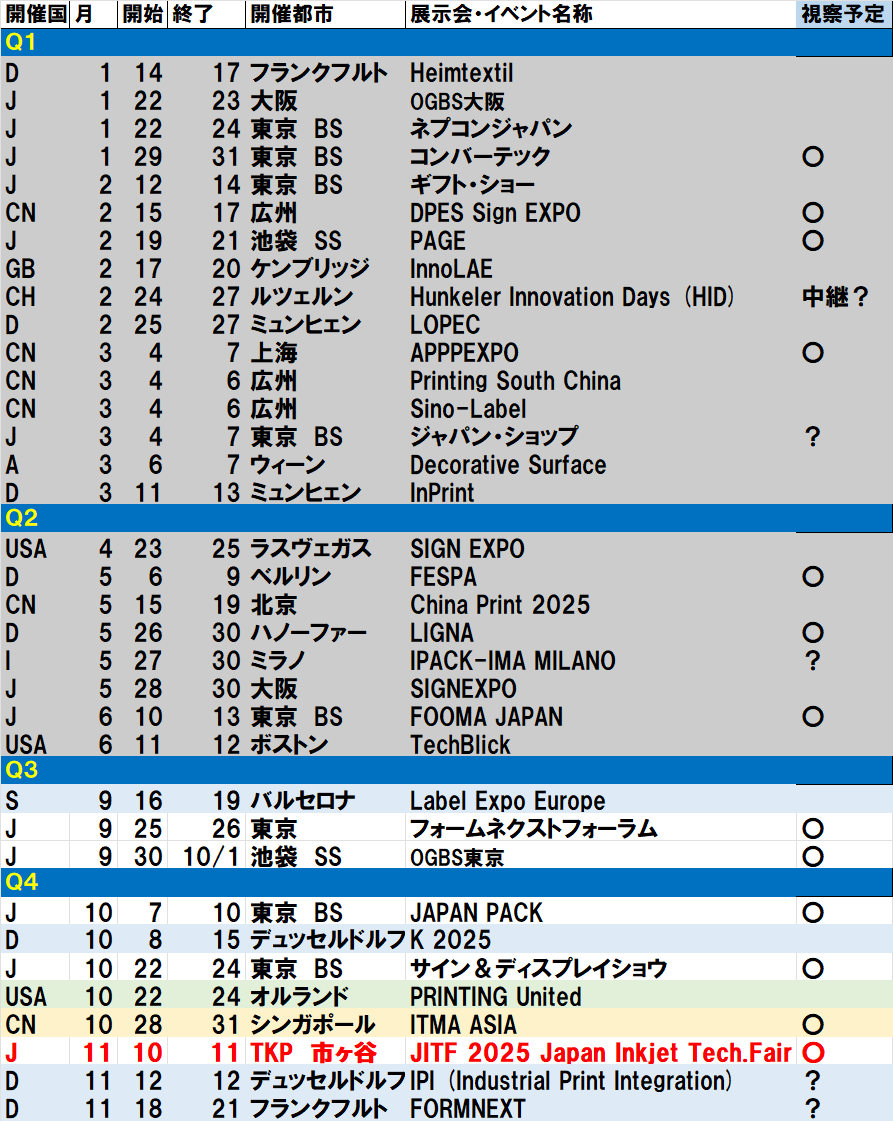This screenshot has height=1121, width=893.
Task: Select the Q4 section row label
Action: 21,882
